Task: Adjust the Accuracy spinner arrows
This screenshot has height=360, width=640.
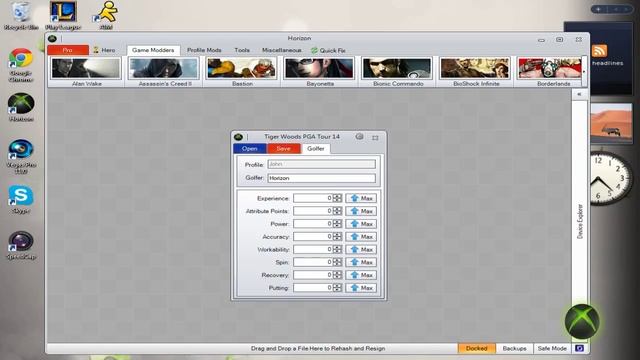Action: (x=337, y=237)
